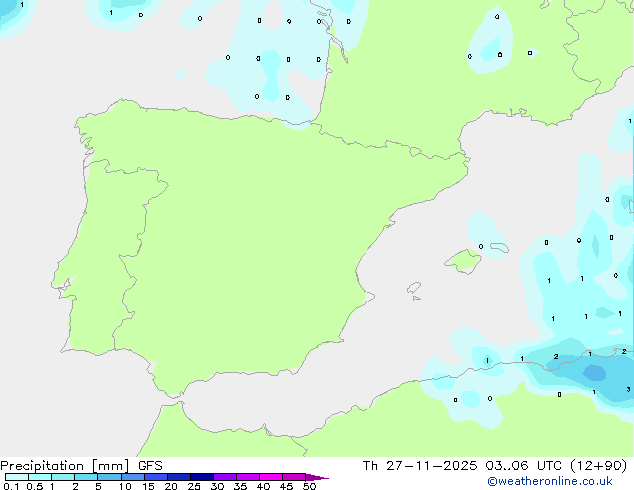Click the '03..06 UTC' time text
The height and width of the screenshot is (490, 634).
tap(523, 466)
